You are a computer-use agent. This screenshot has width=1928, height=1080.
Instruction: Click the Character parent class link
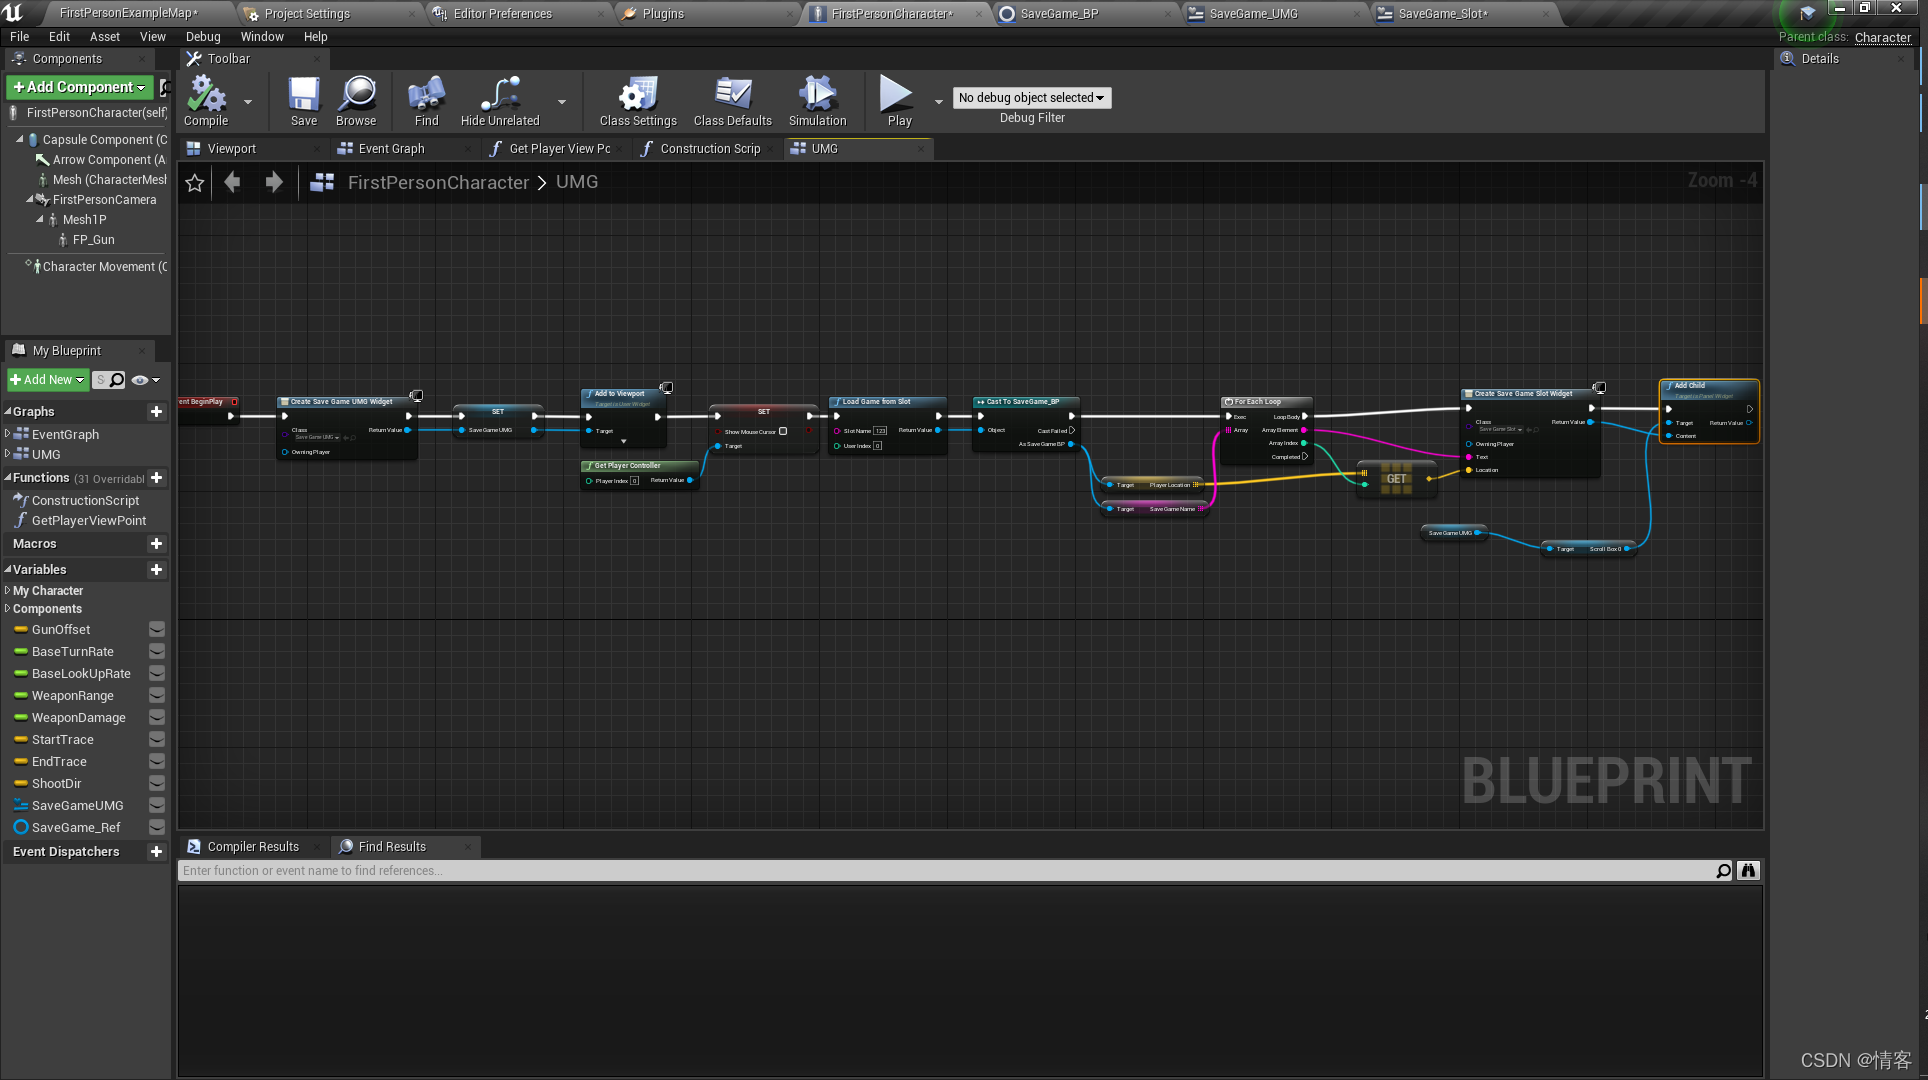click(1882, 37)
